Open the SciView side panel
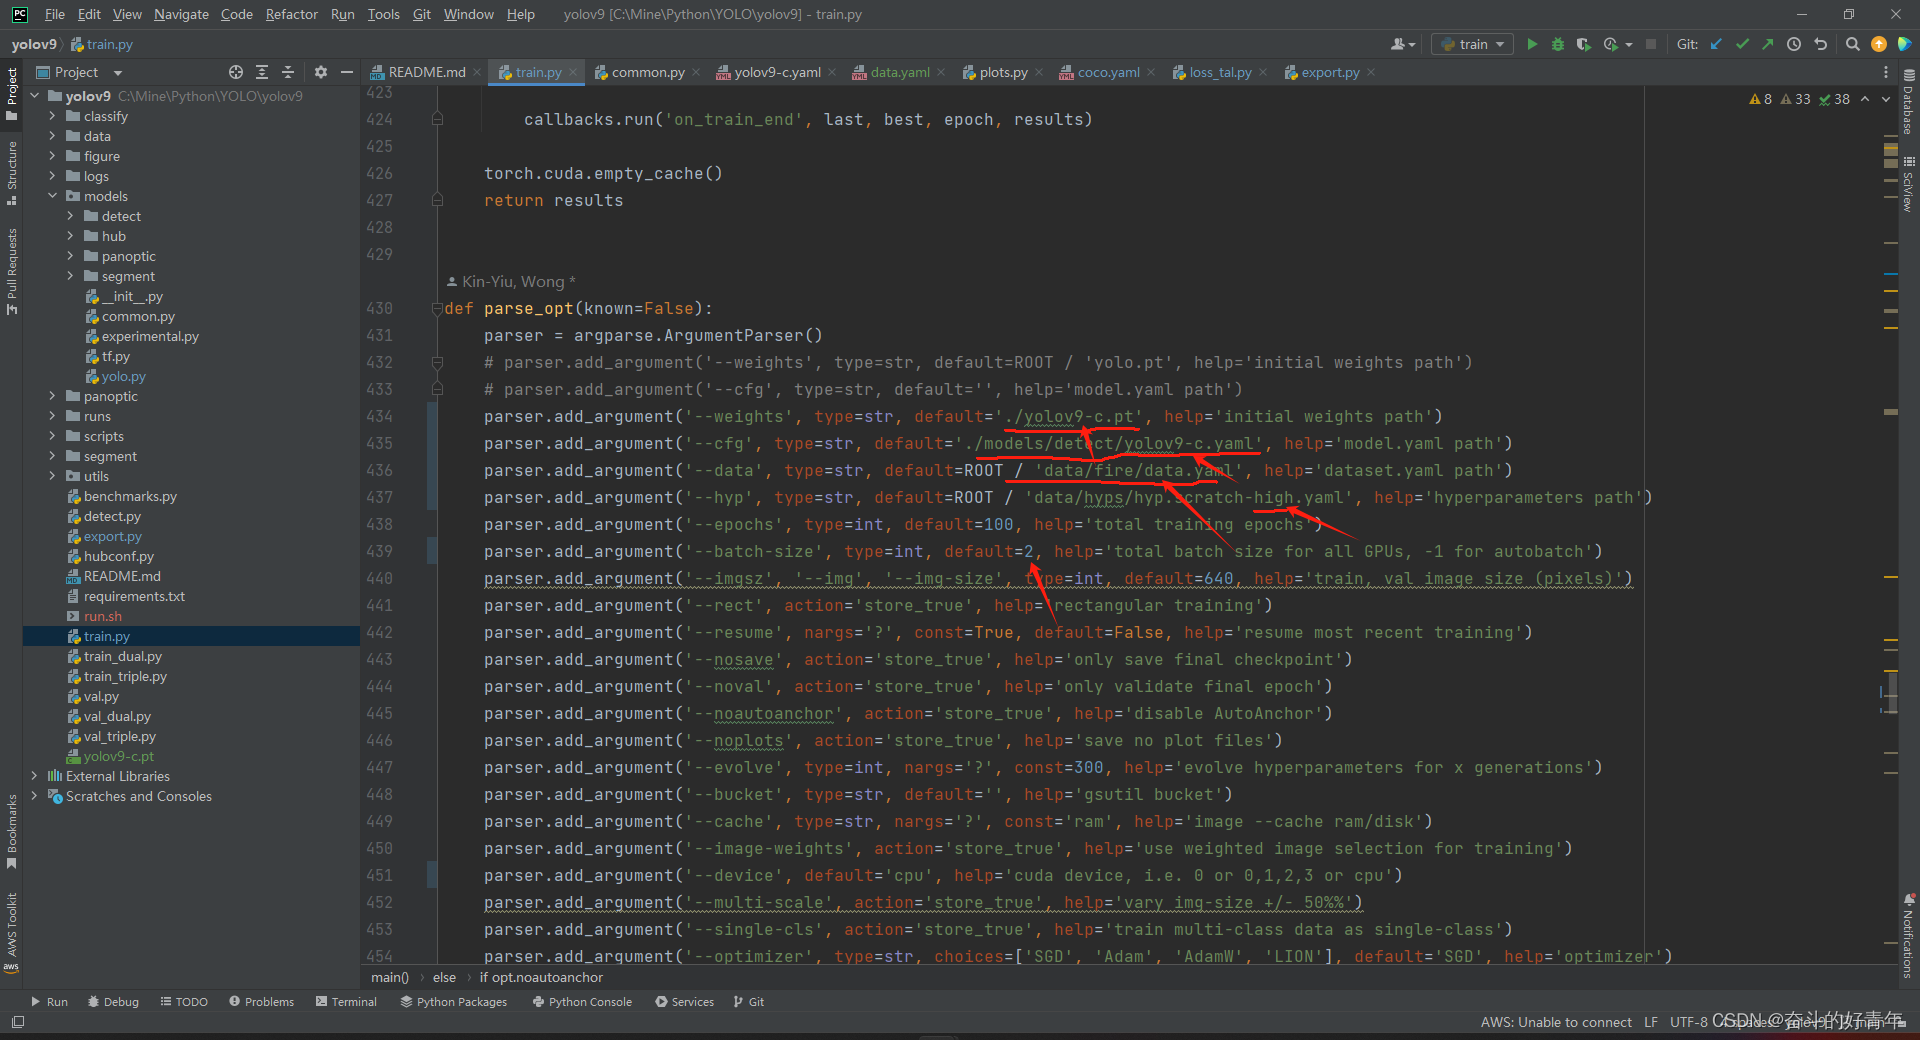 point(1908,185)
